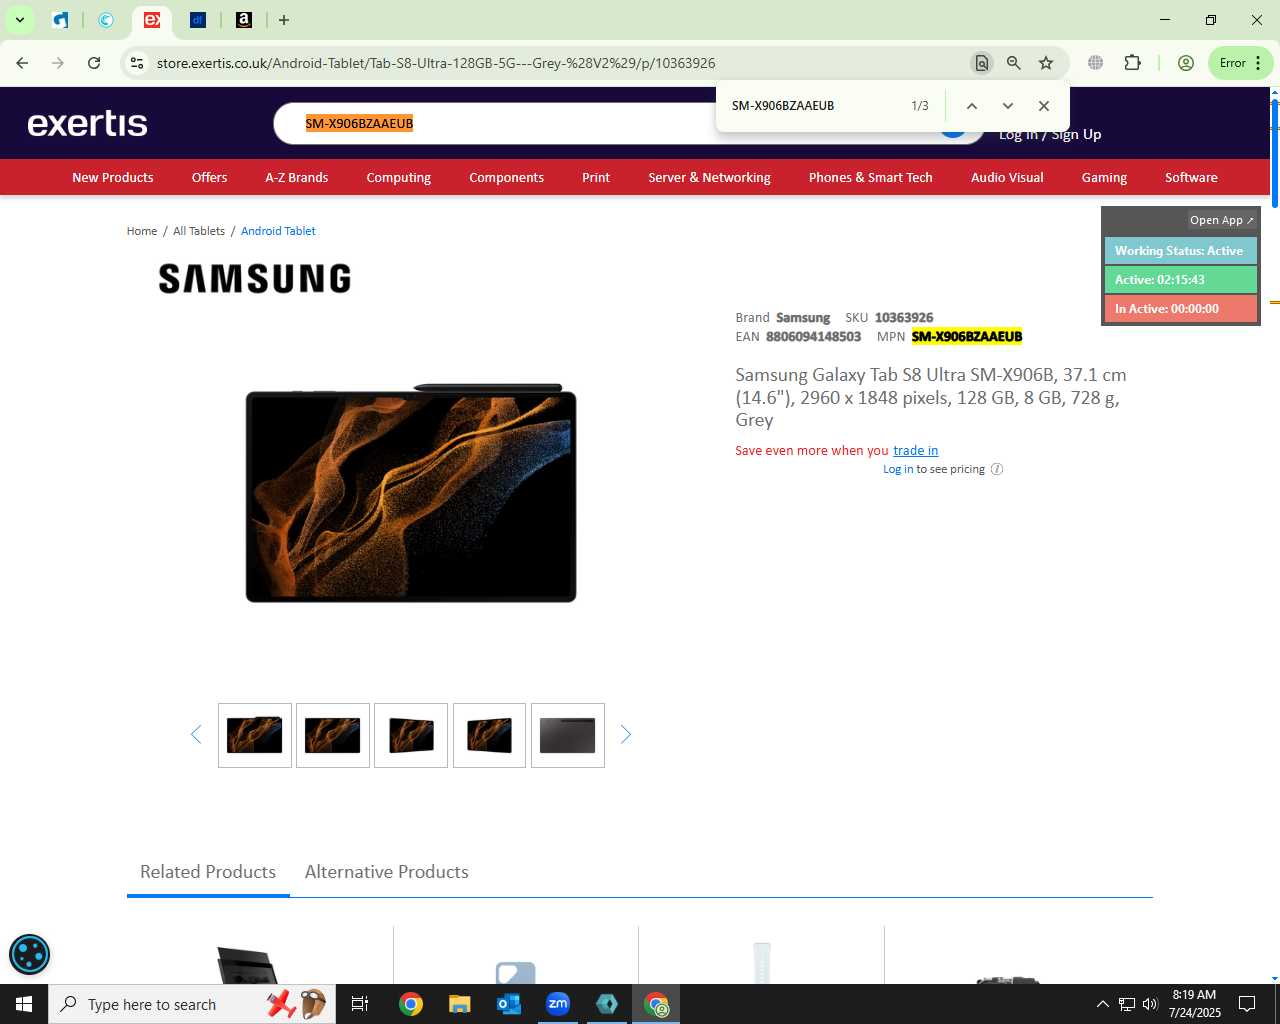Viewport: 1280px width, 1024px height.
Task: Click the zoom magnifier icon in address bar
Action: 1014,63
